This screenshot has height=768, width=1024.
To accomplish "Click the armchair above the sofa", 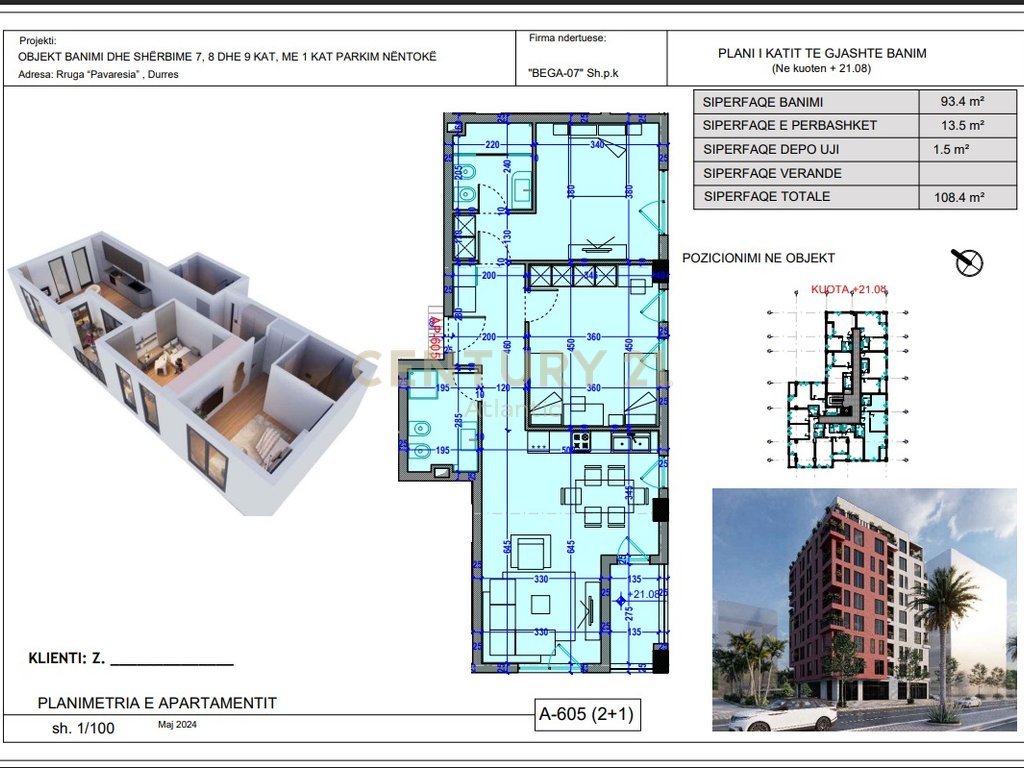I will (529, 551).
